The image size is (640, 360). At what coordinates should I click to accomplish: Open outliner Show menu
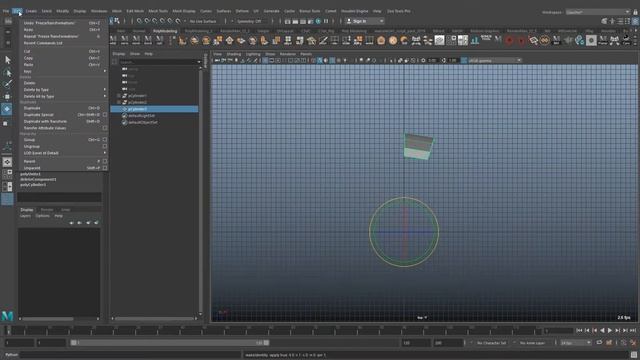[x=134, y=53]
